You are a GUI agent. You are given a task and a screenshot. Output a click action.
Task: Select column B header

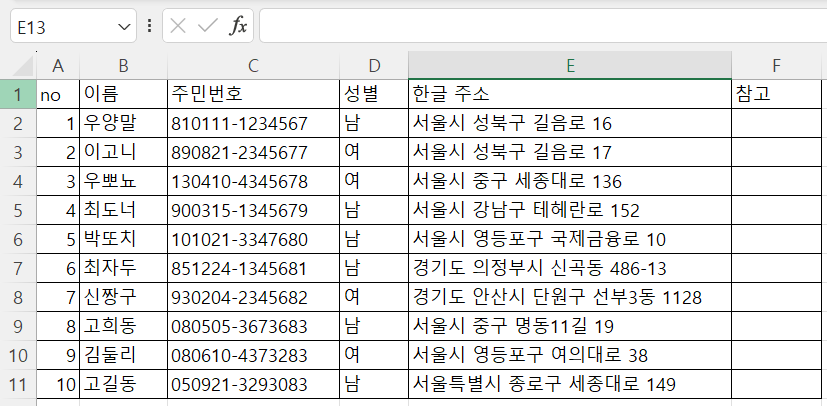click(123, 65)
